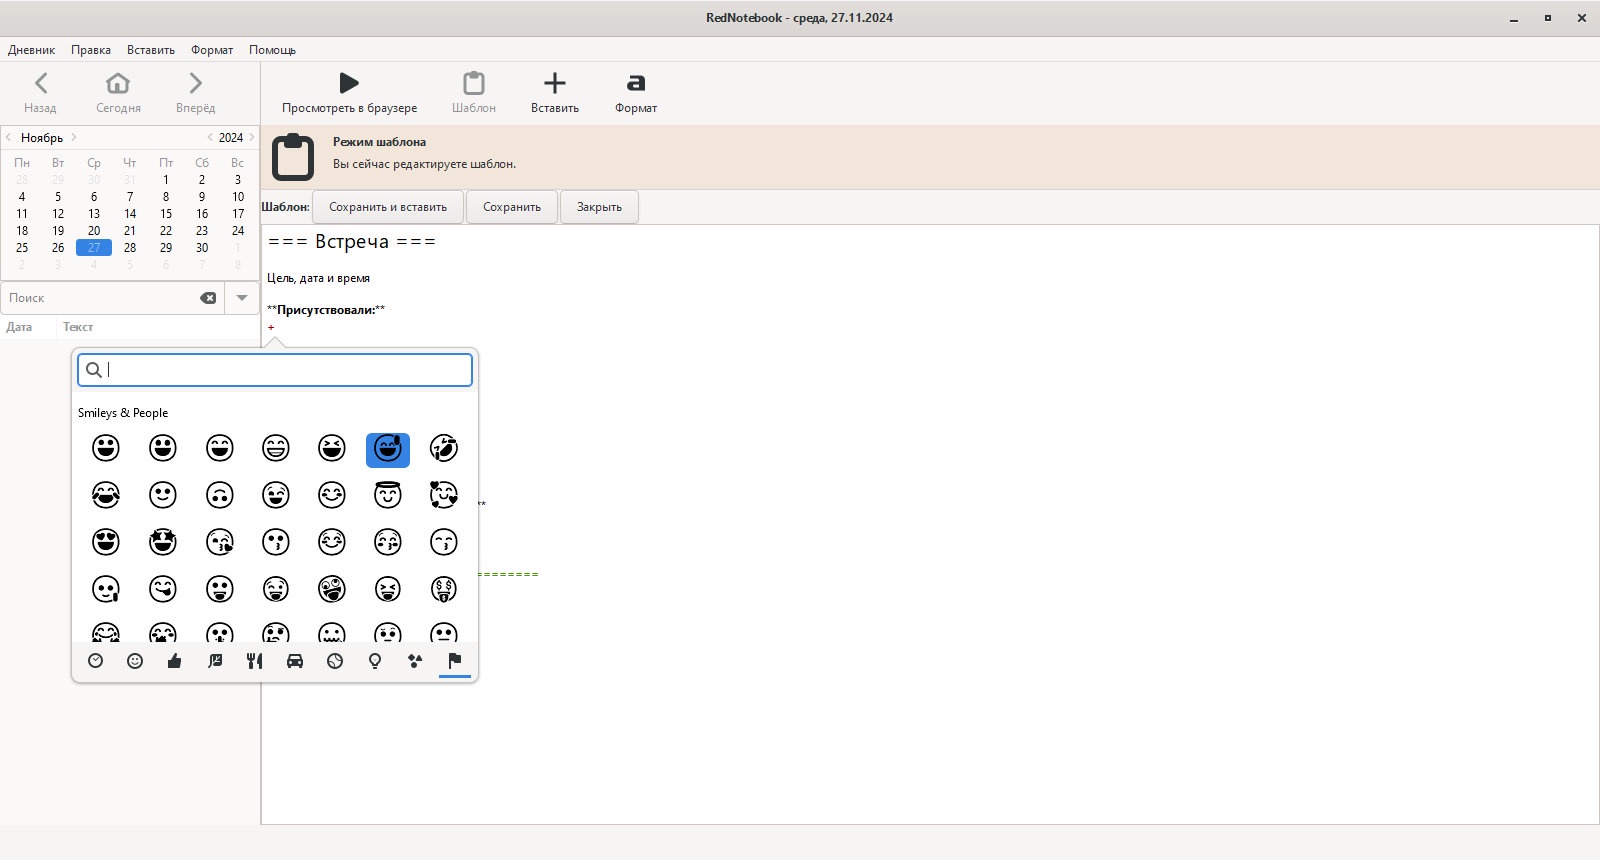Click the Сохранить template button
The height and width of the screenshot is (860, 1600).
pyautogui.click(x=512, y=207)
